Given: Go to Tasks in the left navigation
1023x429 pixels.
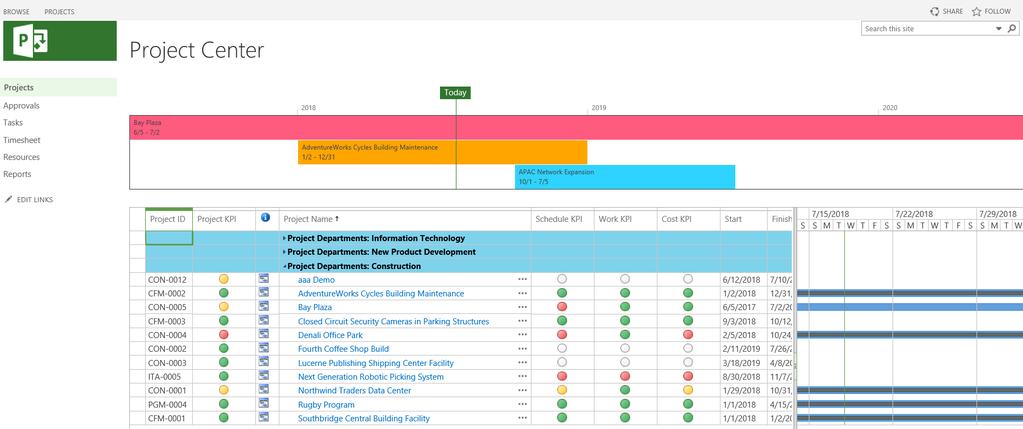Looking at the screenshot, I should coord(13,123).
